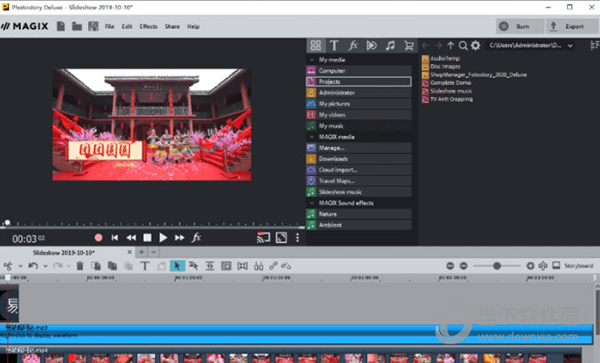The image size is (600, 363).
Task: Open the store shopping cart tab
Action: click(x=409, y=46)
